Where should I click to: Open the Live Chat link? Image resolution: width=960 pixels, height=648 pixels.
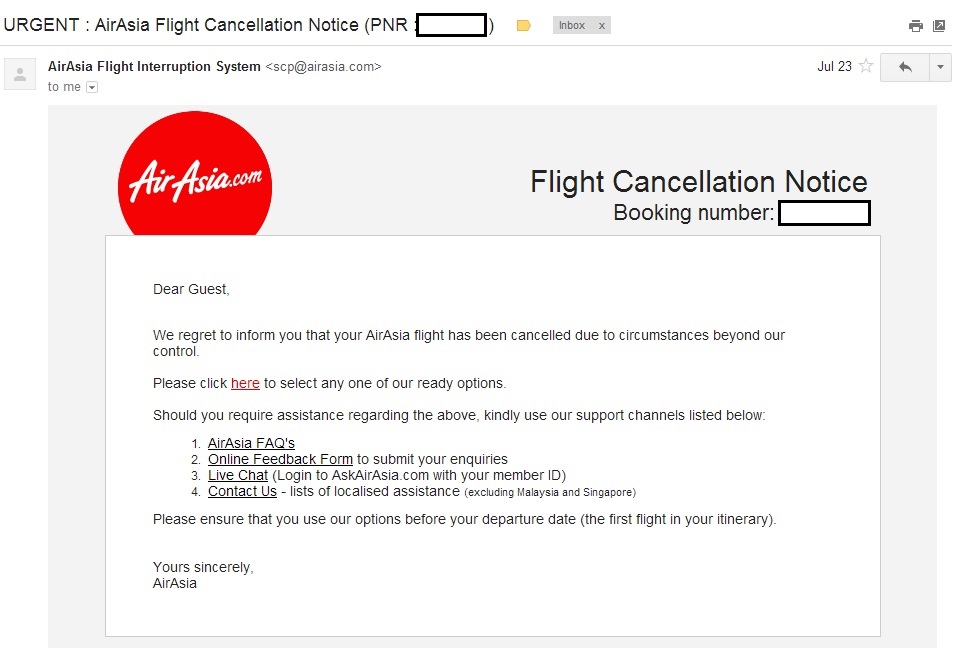pyautogui.click(x=238, y=475)
